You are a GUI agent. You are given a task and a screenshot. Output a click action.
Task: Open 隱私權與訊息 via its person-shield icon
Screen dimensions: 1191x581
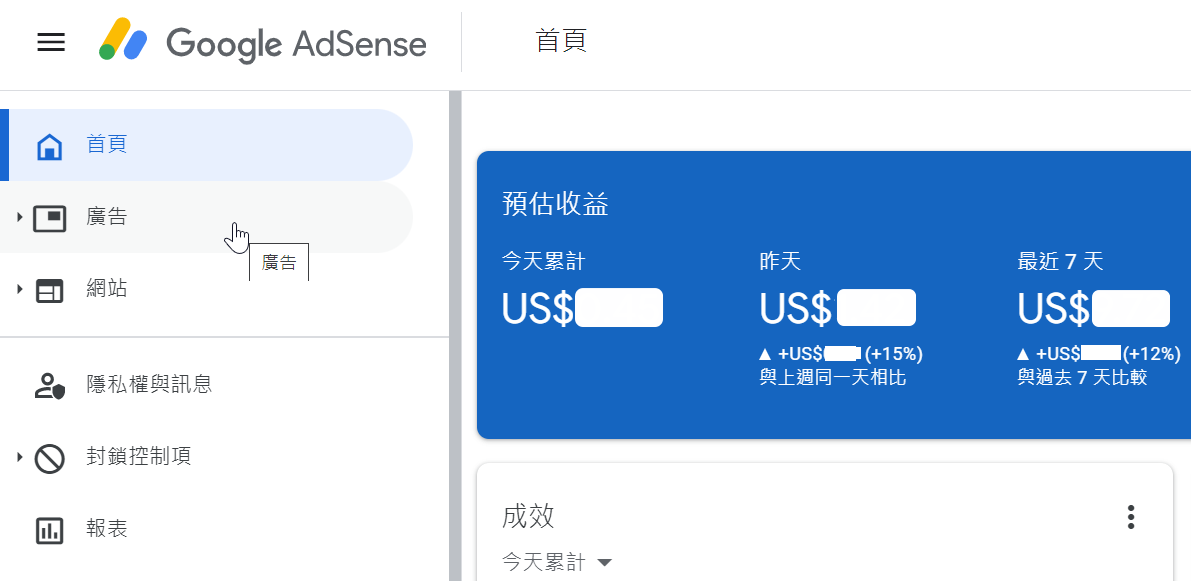click(50, 385)
